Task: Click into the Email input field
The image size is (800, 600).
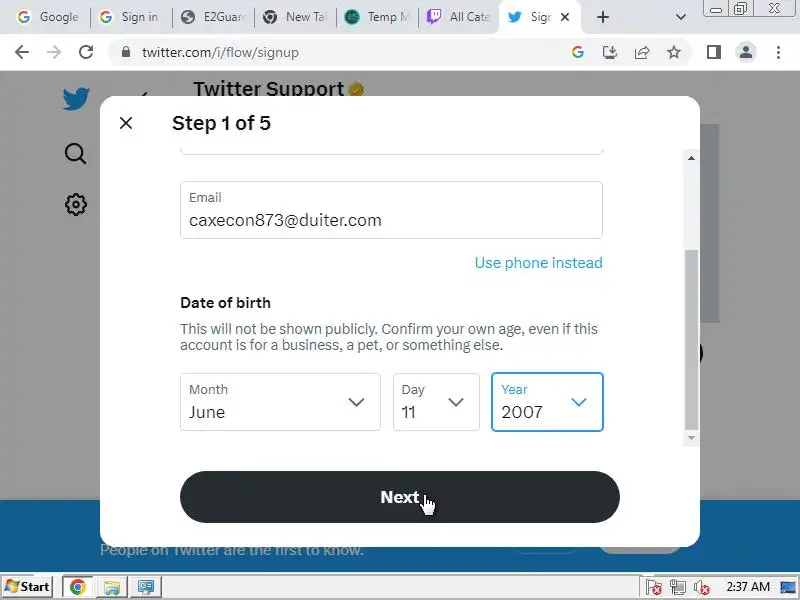Action: 391,210
